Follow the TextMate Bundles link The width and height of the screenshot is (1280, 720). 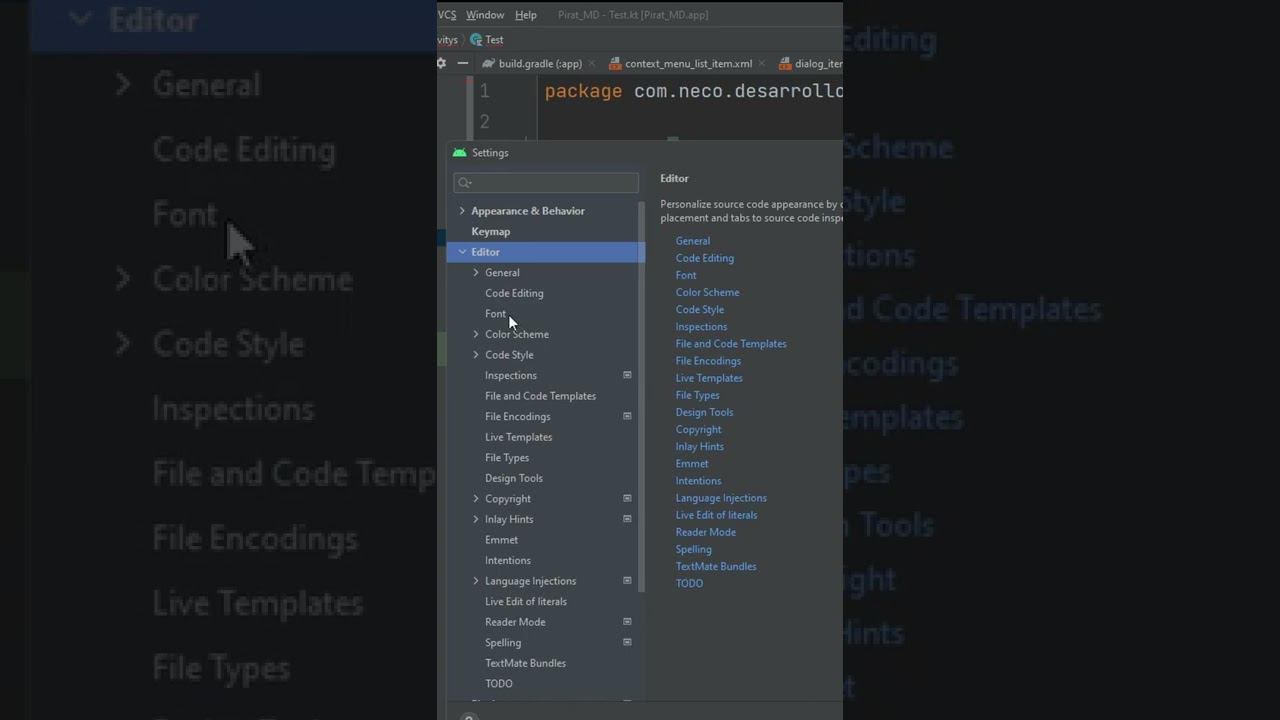point(716,566)
